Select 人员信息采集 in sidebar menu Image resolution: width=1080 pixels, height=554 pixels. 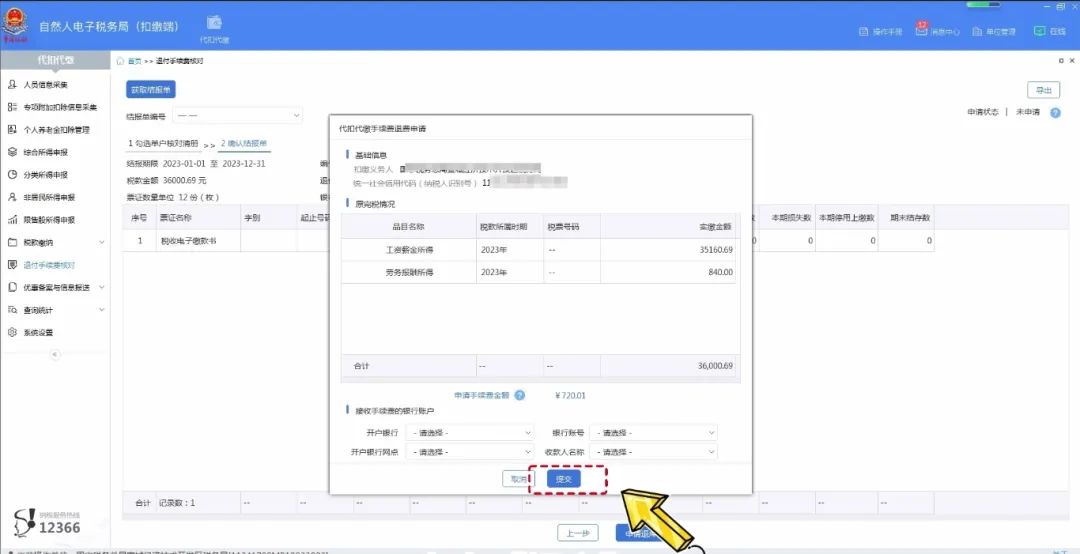click(x=45, y=85)
